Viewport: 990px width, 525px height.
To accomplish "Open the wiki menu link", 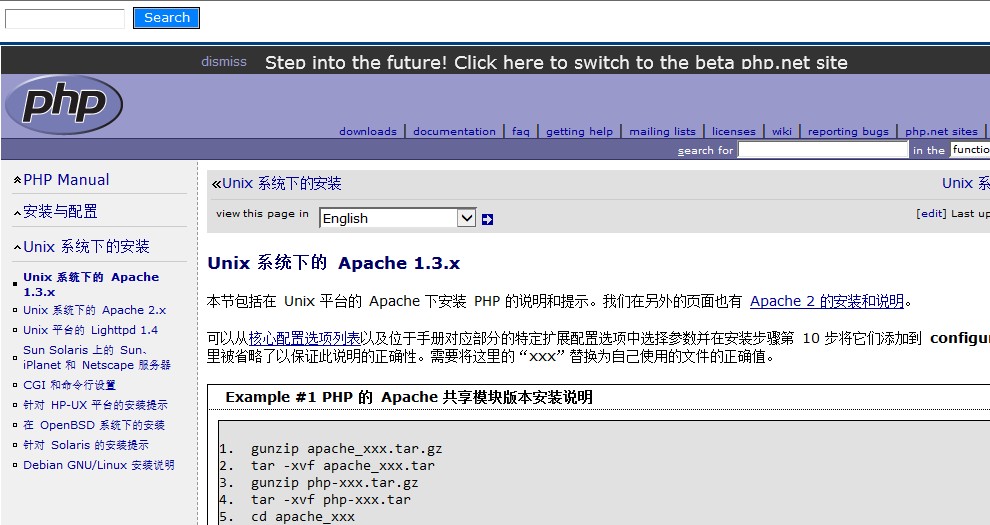I will (x=782, y=131).
